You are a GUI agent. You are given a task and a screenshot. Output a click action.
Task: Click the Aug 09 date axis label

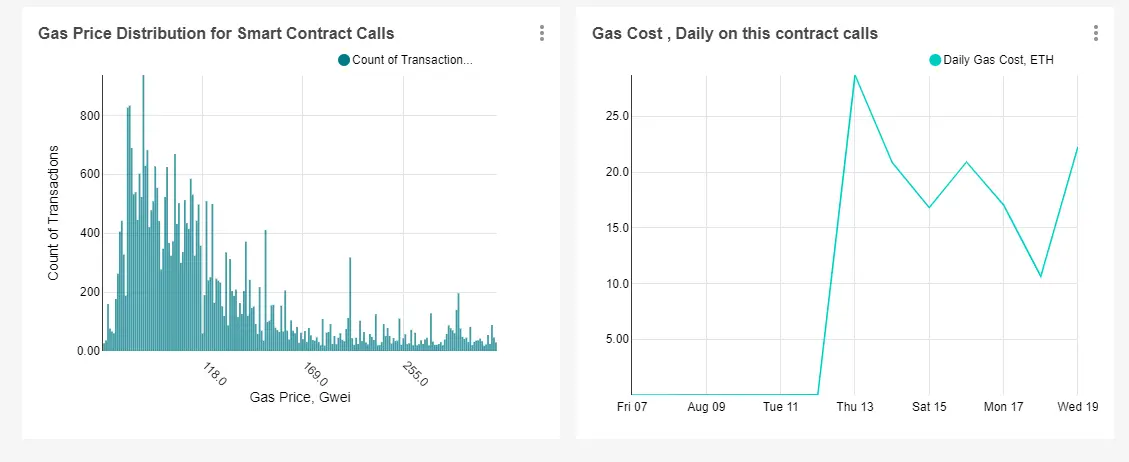click(x=706, y=407)
